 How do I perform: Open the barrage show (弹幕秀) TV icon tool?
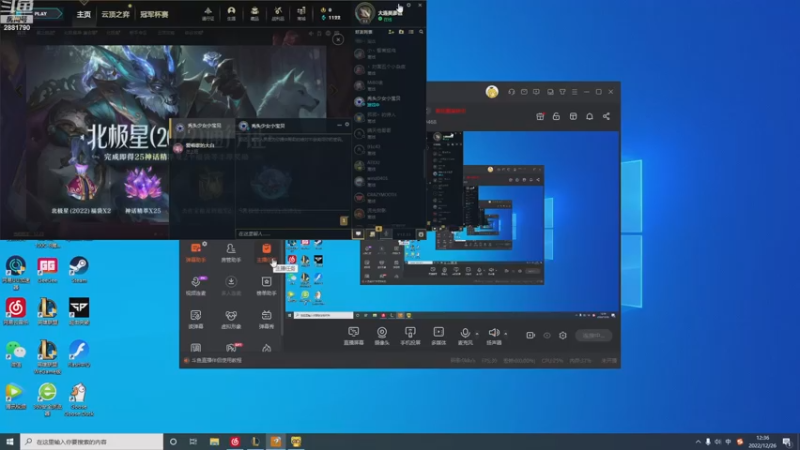266,319
